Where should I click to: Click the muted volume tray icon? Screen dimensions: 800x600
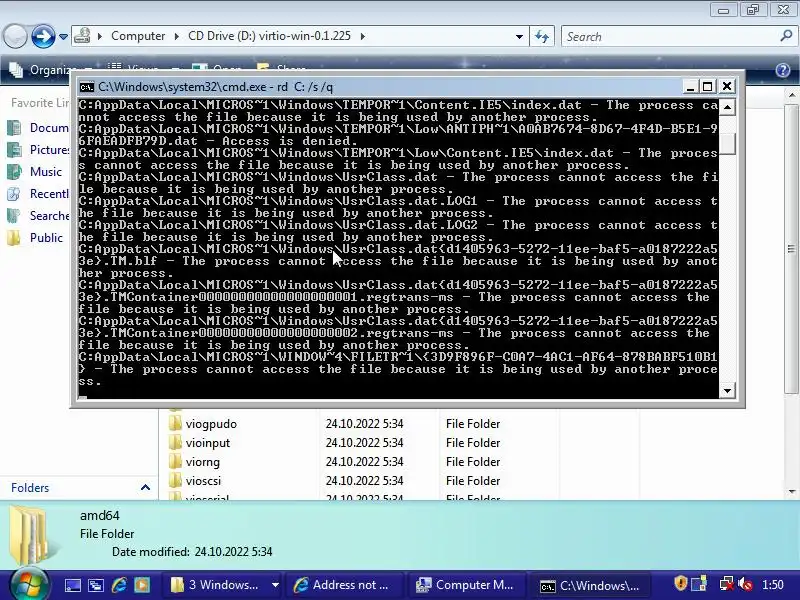[745, 584]
